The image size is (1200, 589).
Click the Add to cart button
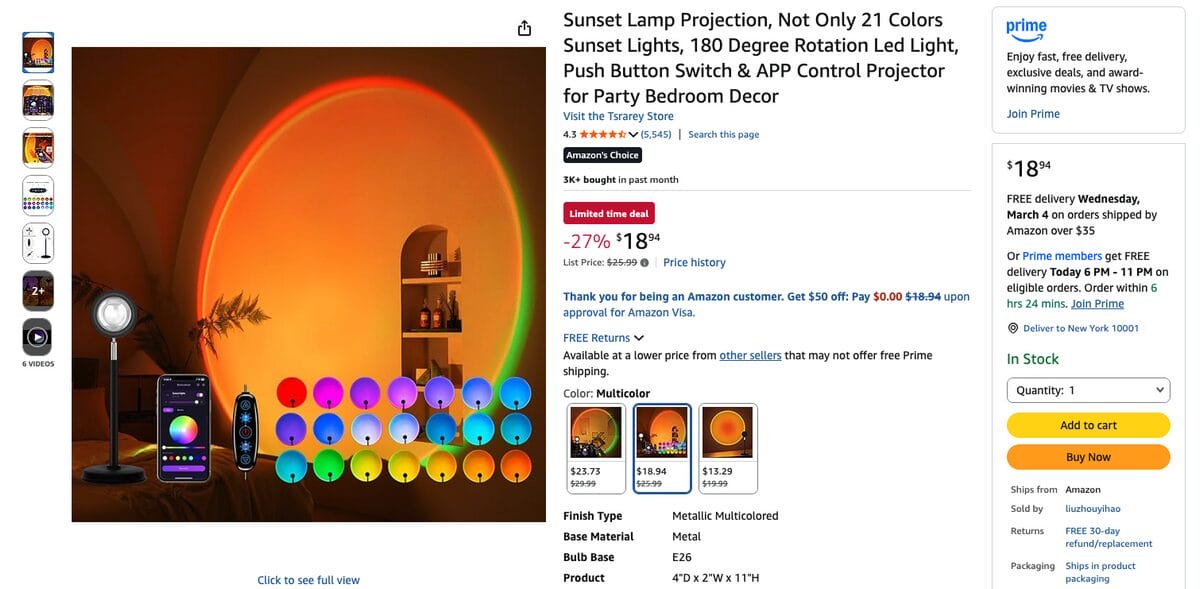[1088, 425]
